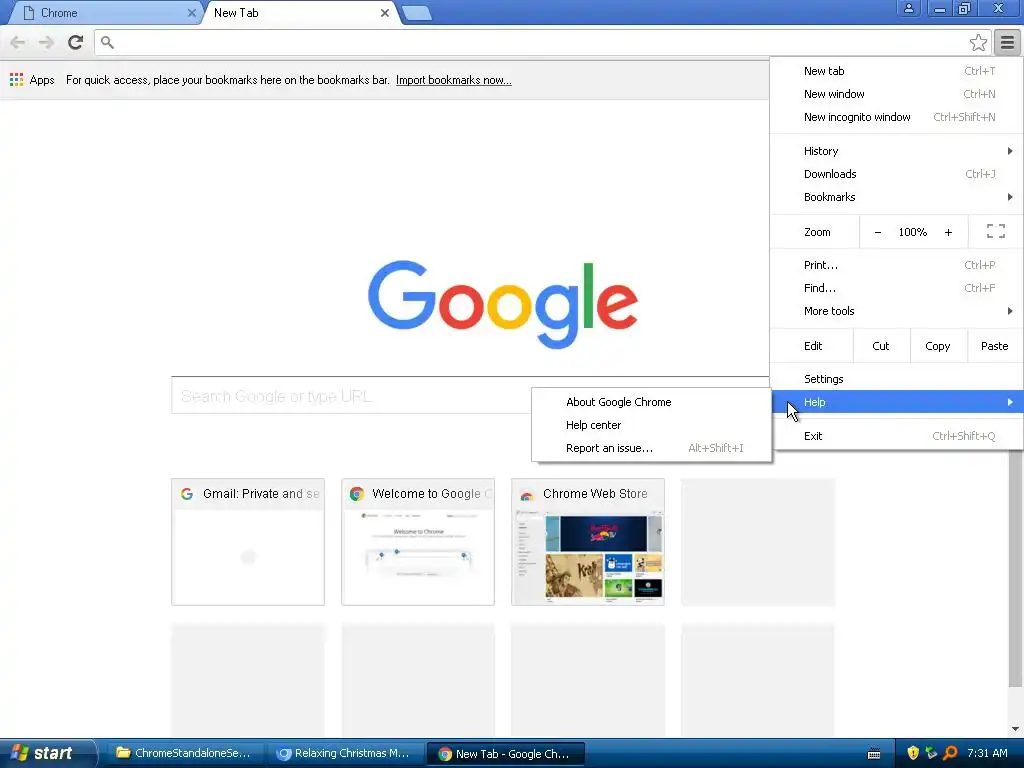Viewport: 1024px width, 768px height.
Task: Click the keyboard tray icon
Action: (874, 754)
